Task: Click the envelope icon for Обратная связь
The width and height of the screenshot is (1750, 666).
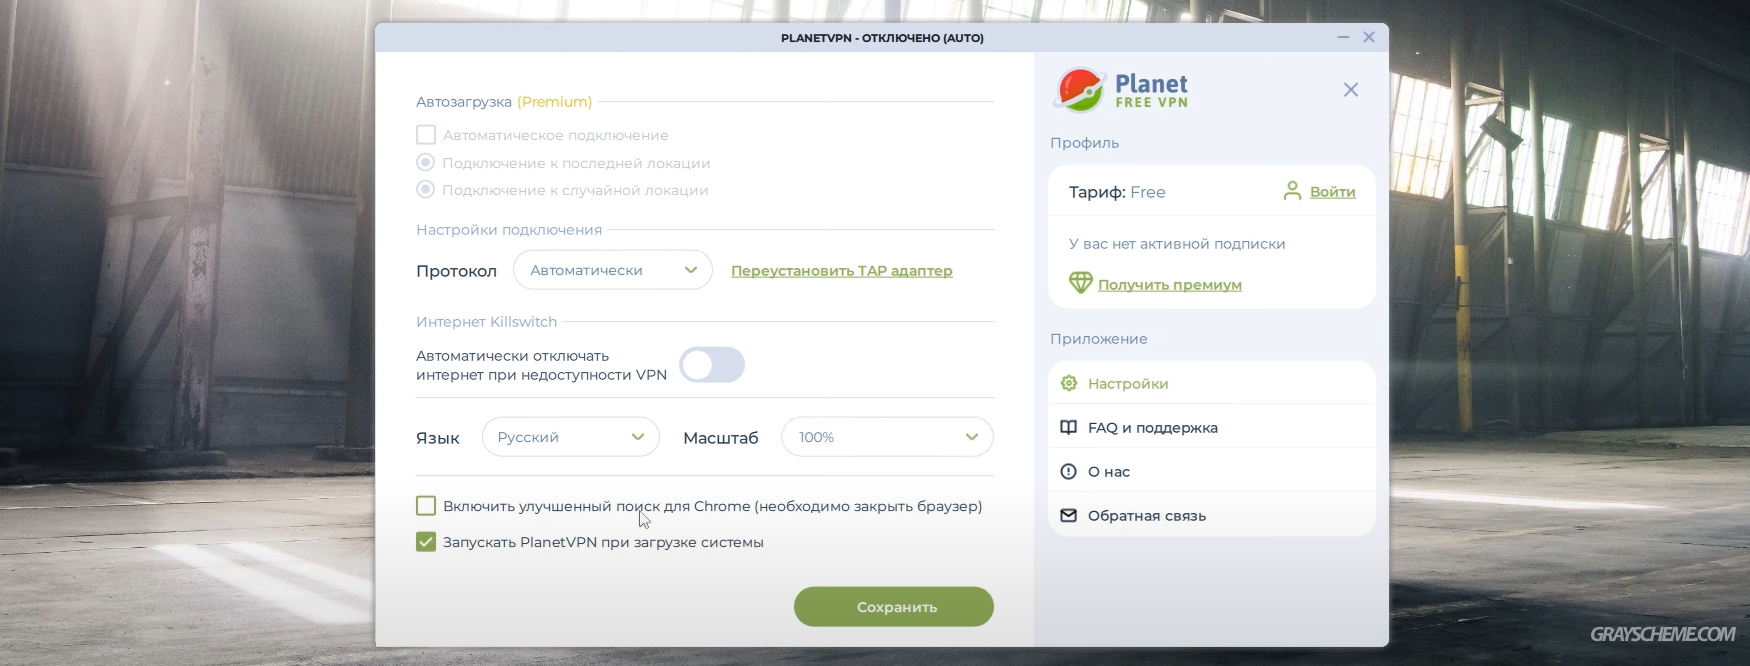Action: pyautogui.click(x=1069, y=515)
